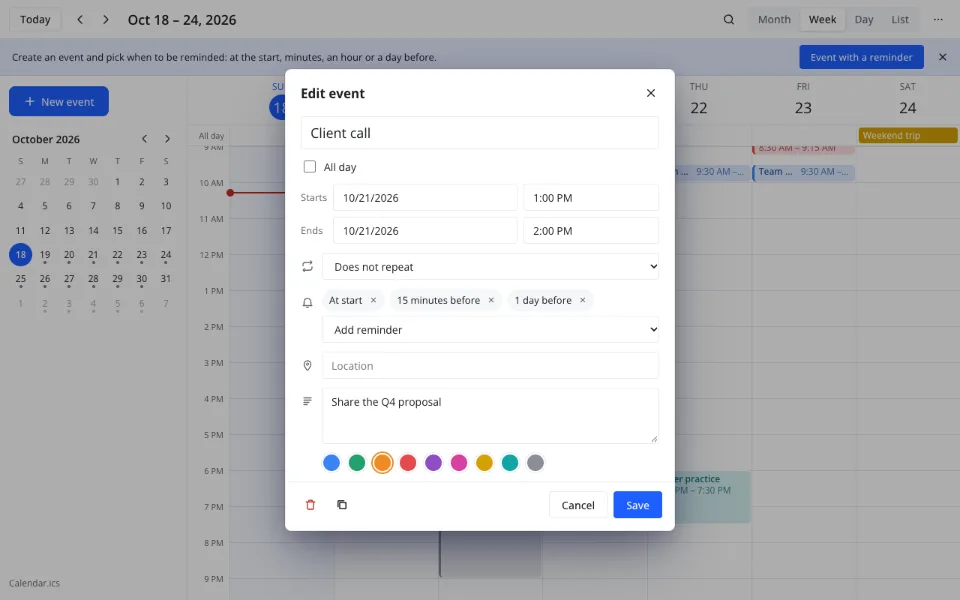The height and width of the screenshot is (600, 960).
Task: Select the yellow color swatch
Action: tap(484, 463)
